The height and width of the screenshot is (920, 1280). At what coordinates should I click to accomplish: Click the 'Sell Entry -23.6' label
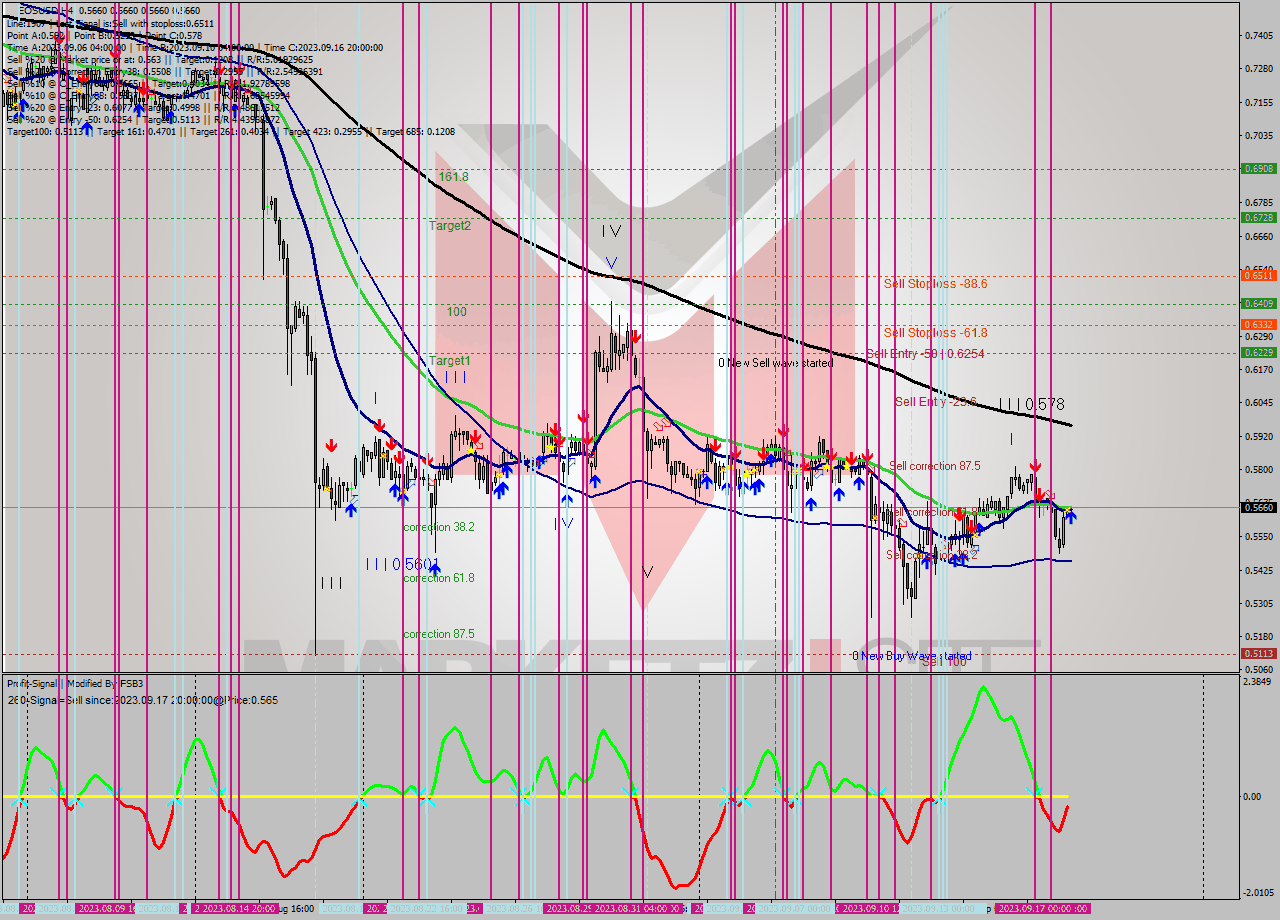[935, 401]
